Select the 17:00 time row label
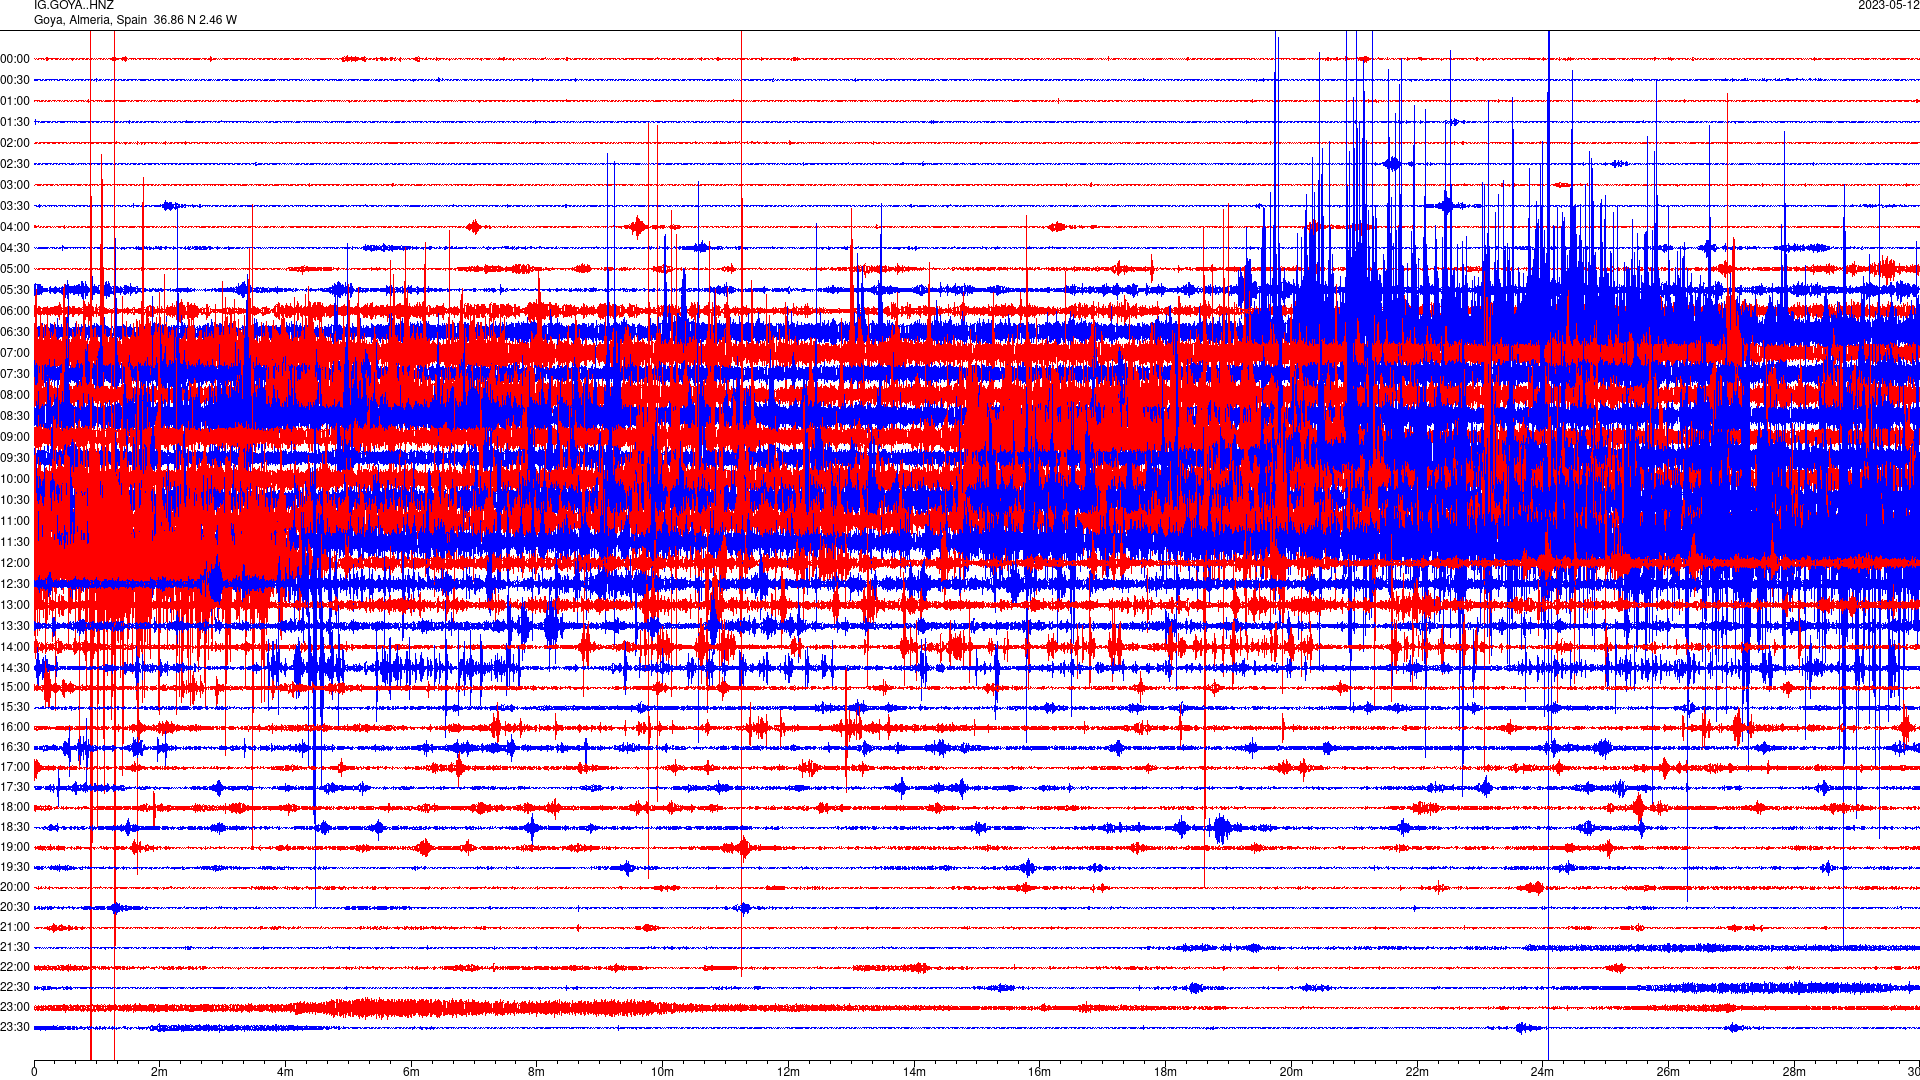Viewport: 1920px width, 1080px height. (x=15, y=767)
